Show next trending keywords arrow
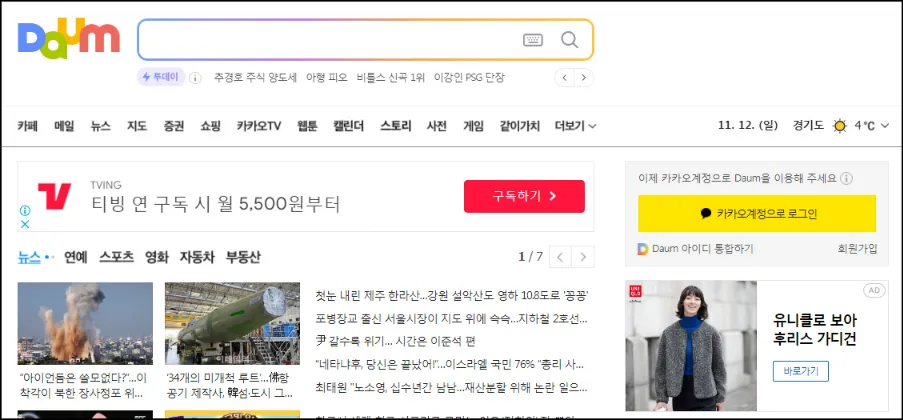The width and height of the screenshot is (903, 420). point(583,78)
